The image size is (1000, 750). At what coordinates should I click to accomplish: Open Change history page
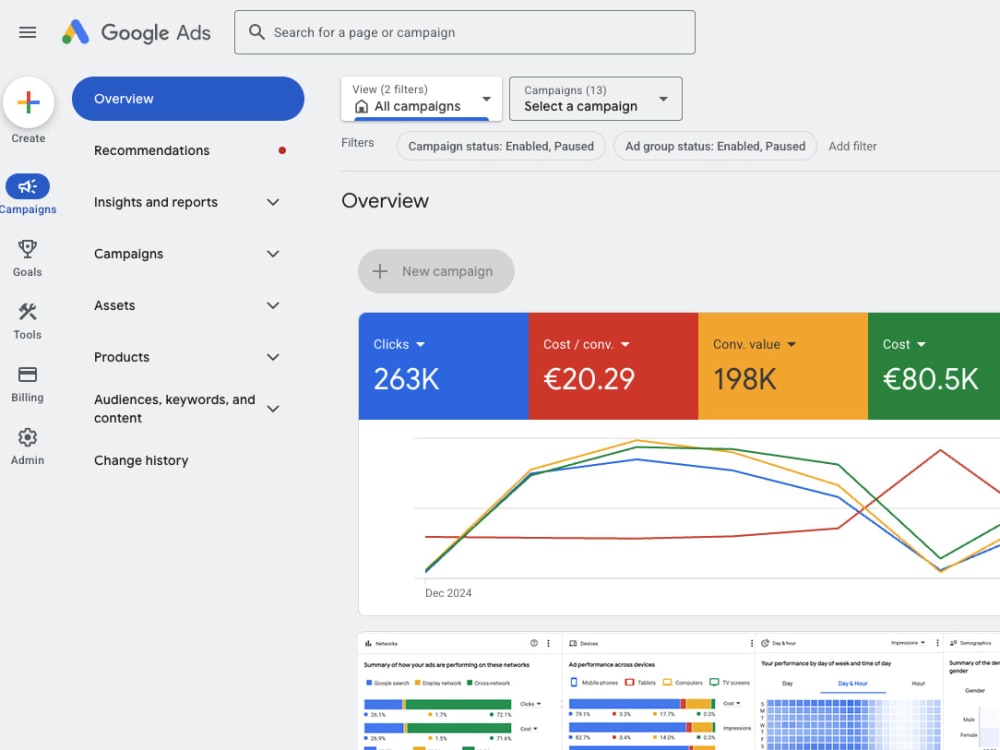coord(141,460)
